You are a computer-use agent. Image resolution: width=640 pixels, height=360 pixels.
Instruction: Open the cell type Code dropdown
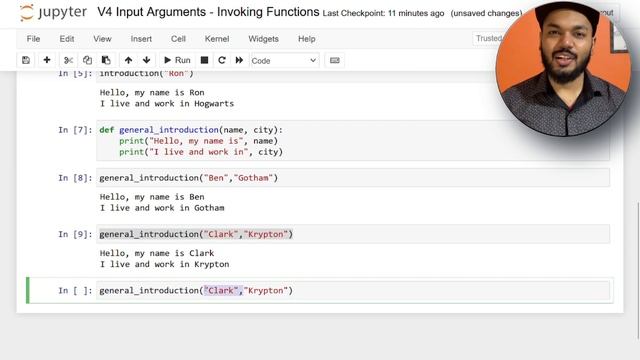tap(284, 61)
